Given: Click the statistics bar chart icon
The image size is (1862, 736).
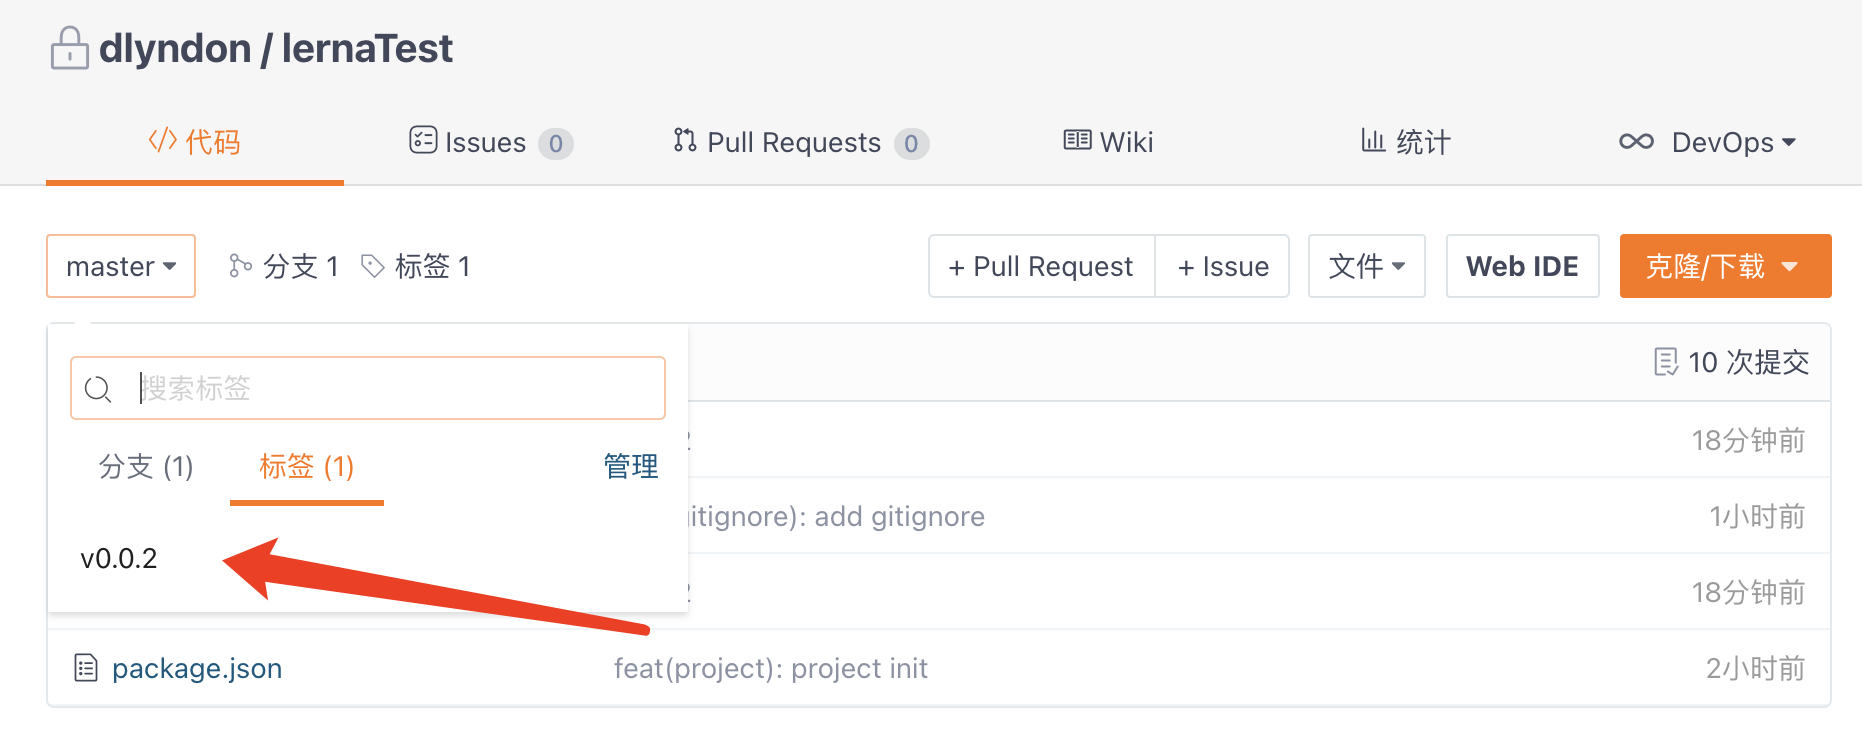Looking at the screenshot, I should [x=1373, y=140].
